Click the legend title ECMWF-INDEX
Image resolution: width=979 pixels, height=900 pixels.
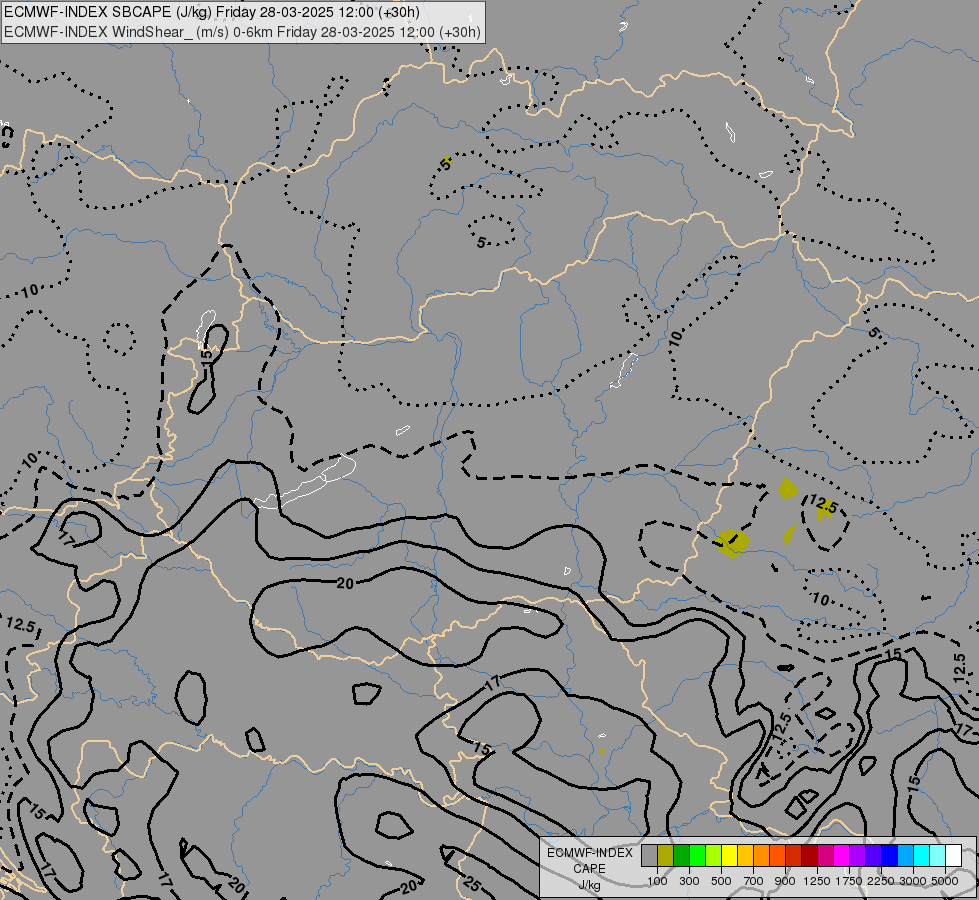[x=589, y=853]
